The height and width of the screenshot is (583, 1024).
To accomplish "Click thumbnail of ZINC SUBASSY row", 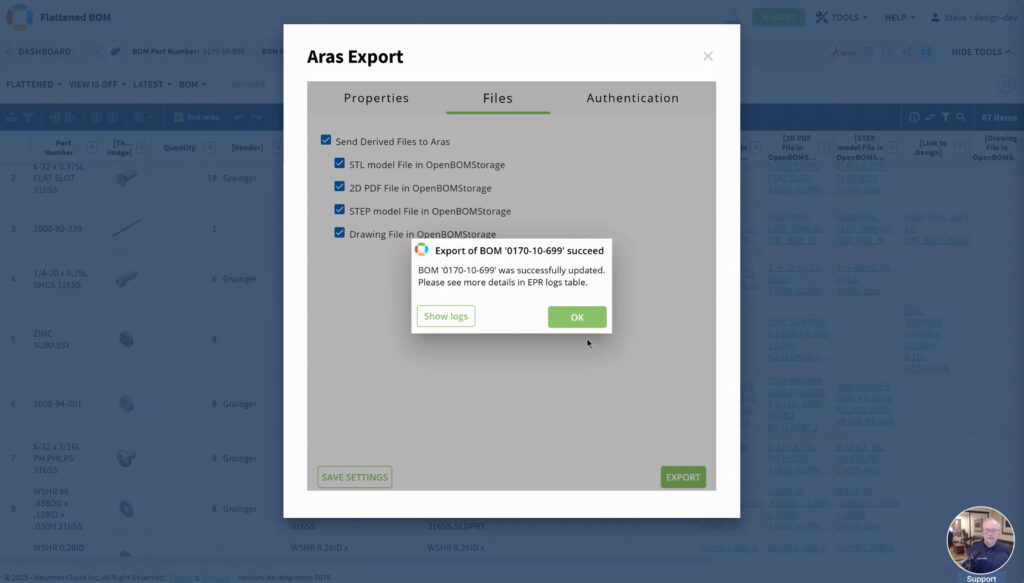I will (x=126, y=339).
